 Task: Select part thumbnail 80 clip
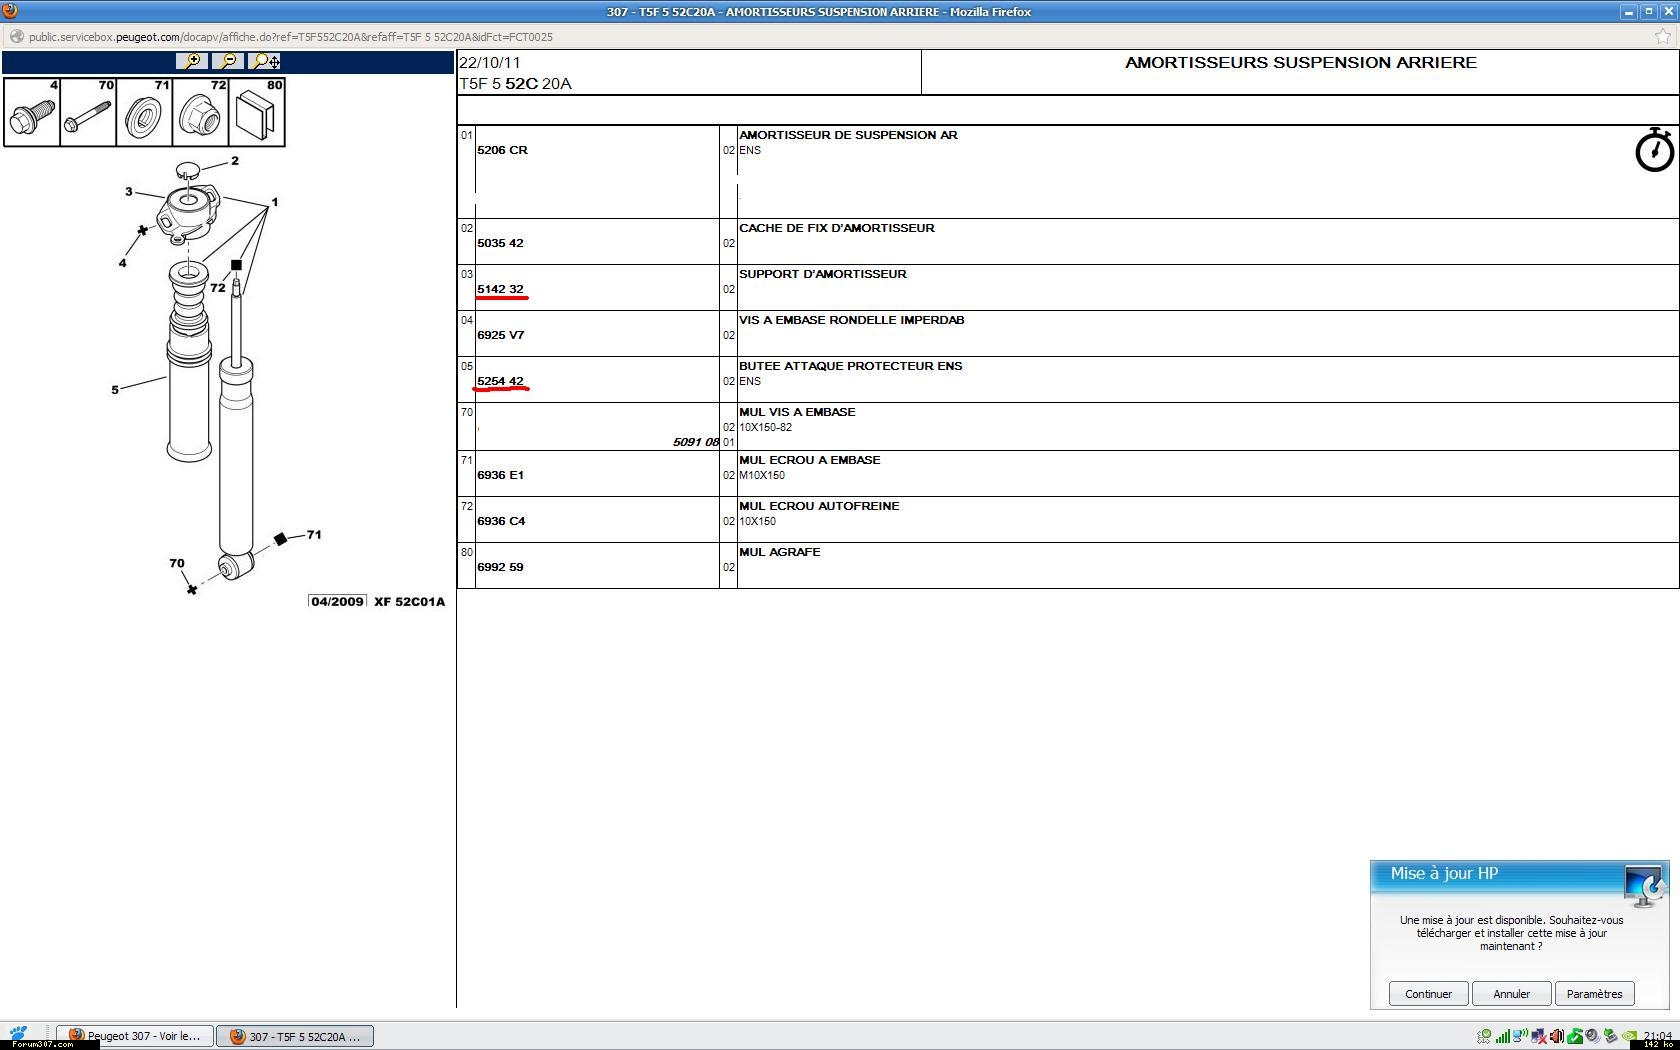pos(257,112)
